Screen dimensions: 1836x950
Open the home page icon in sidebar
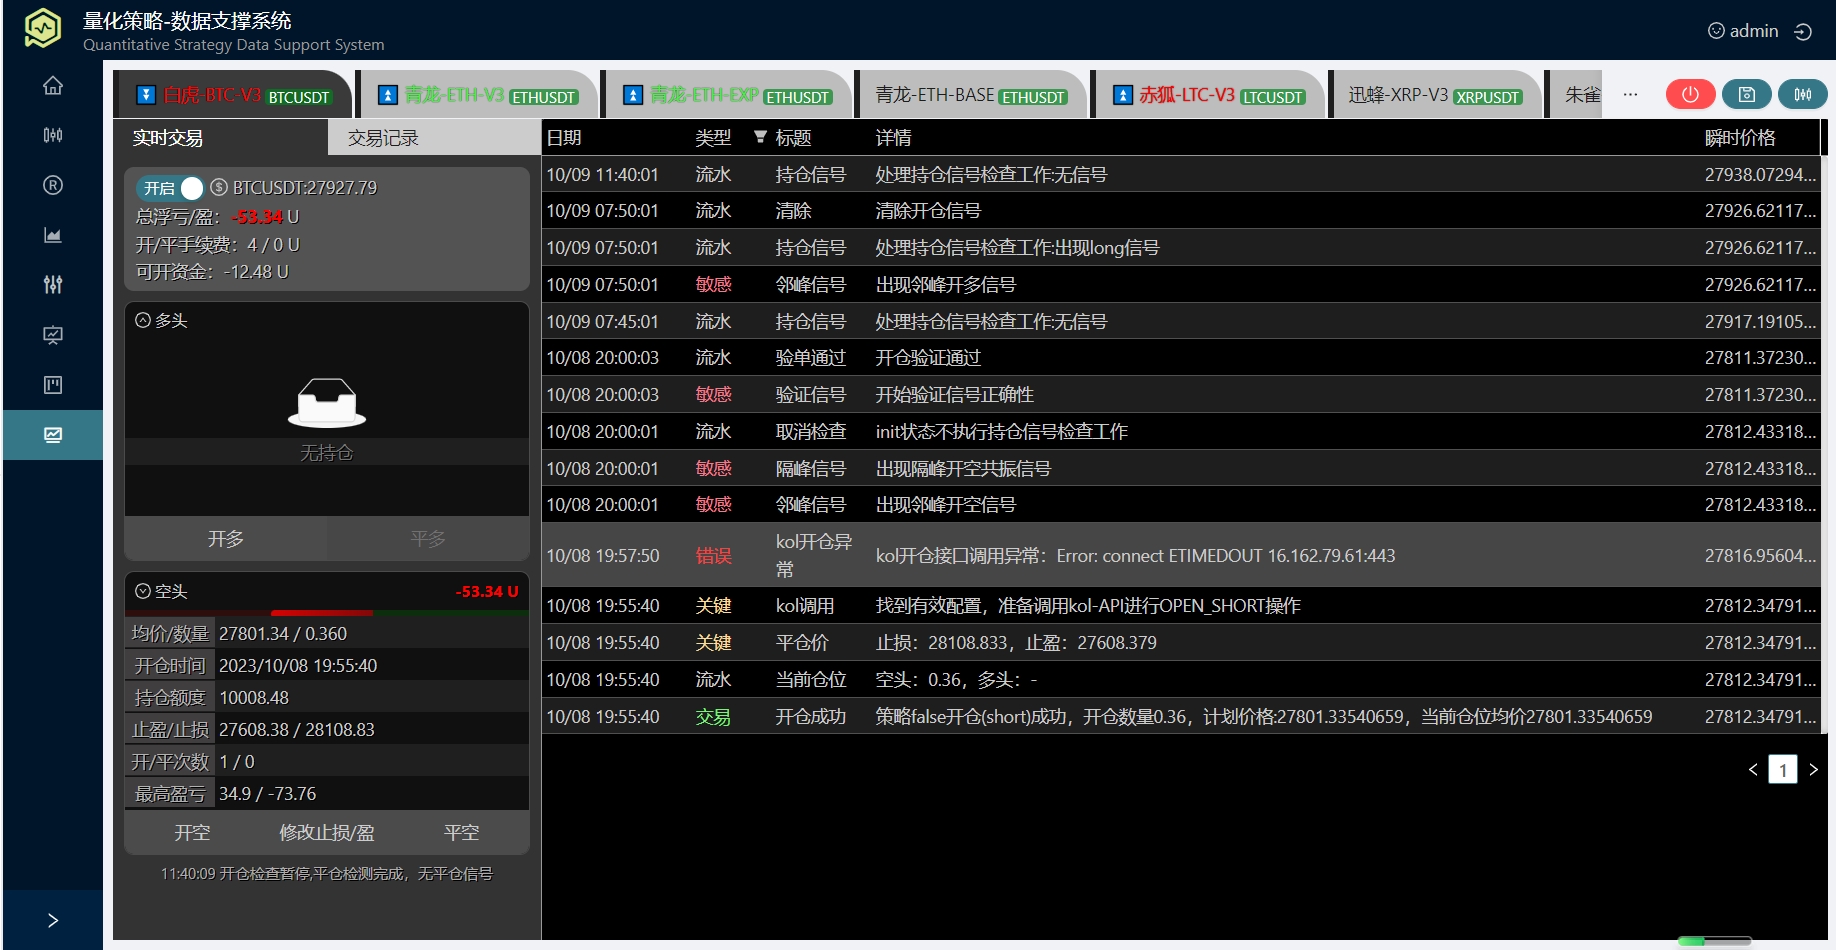click(x=53, y=86)
